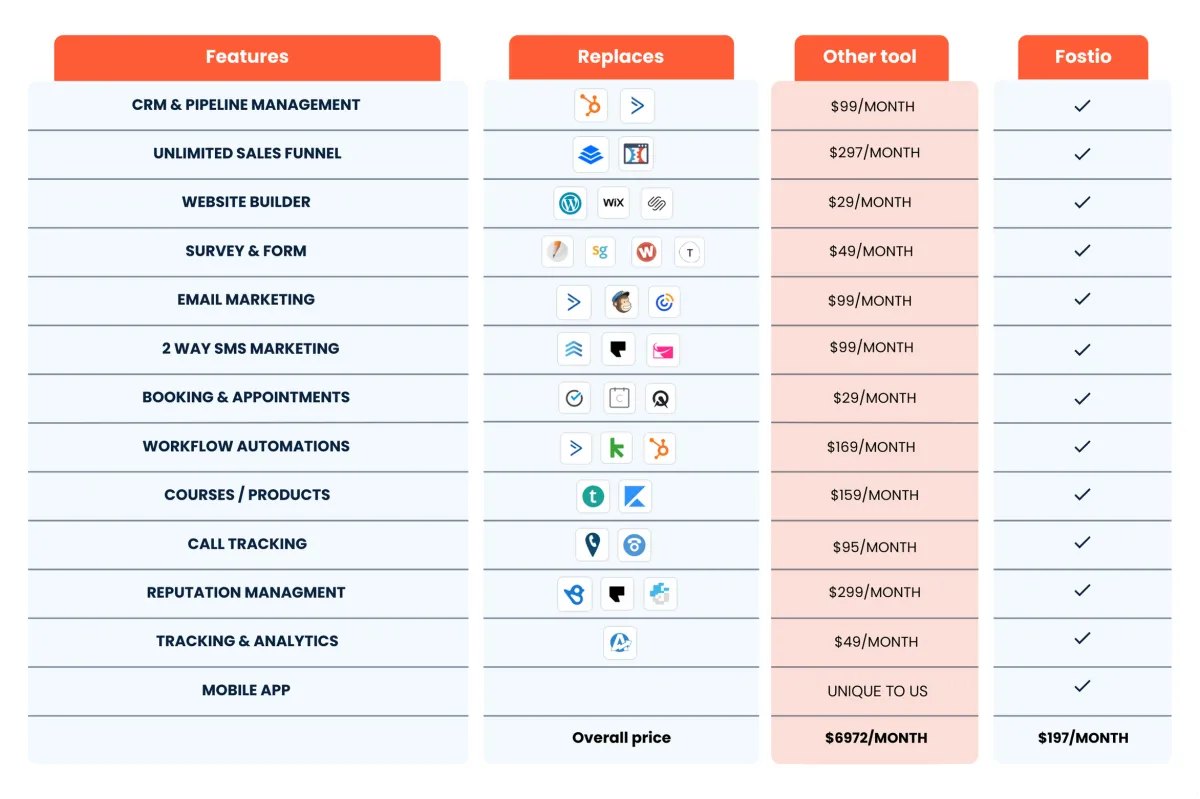The width and height of the screenshot is (1200, 799).
Task: Click the ClickFunnels icon in Sales Funnel row
Action: coord(636,154)
